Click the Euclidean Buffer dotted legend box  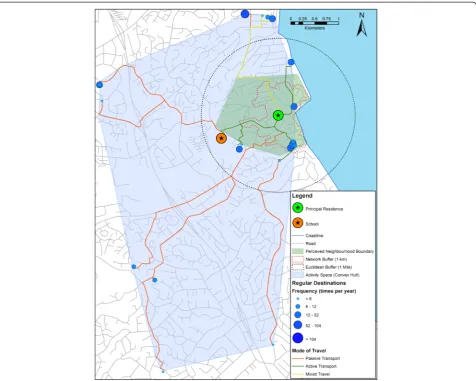[298, 267]
